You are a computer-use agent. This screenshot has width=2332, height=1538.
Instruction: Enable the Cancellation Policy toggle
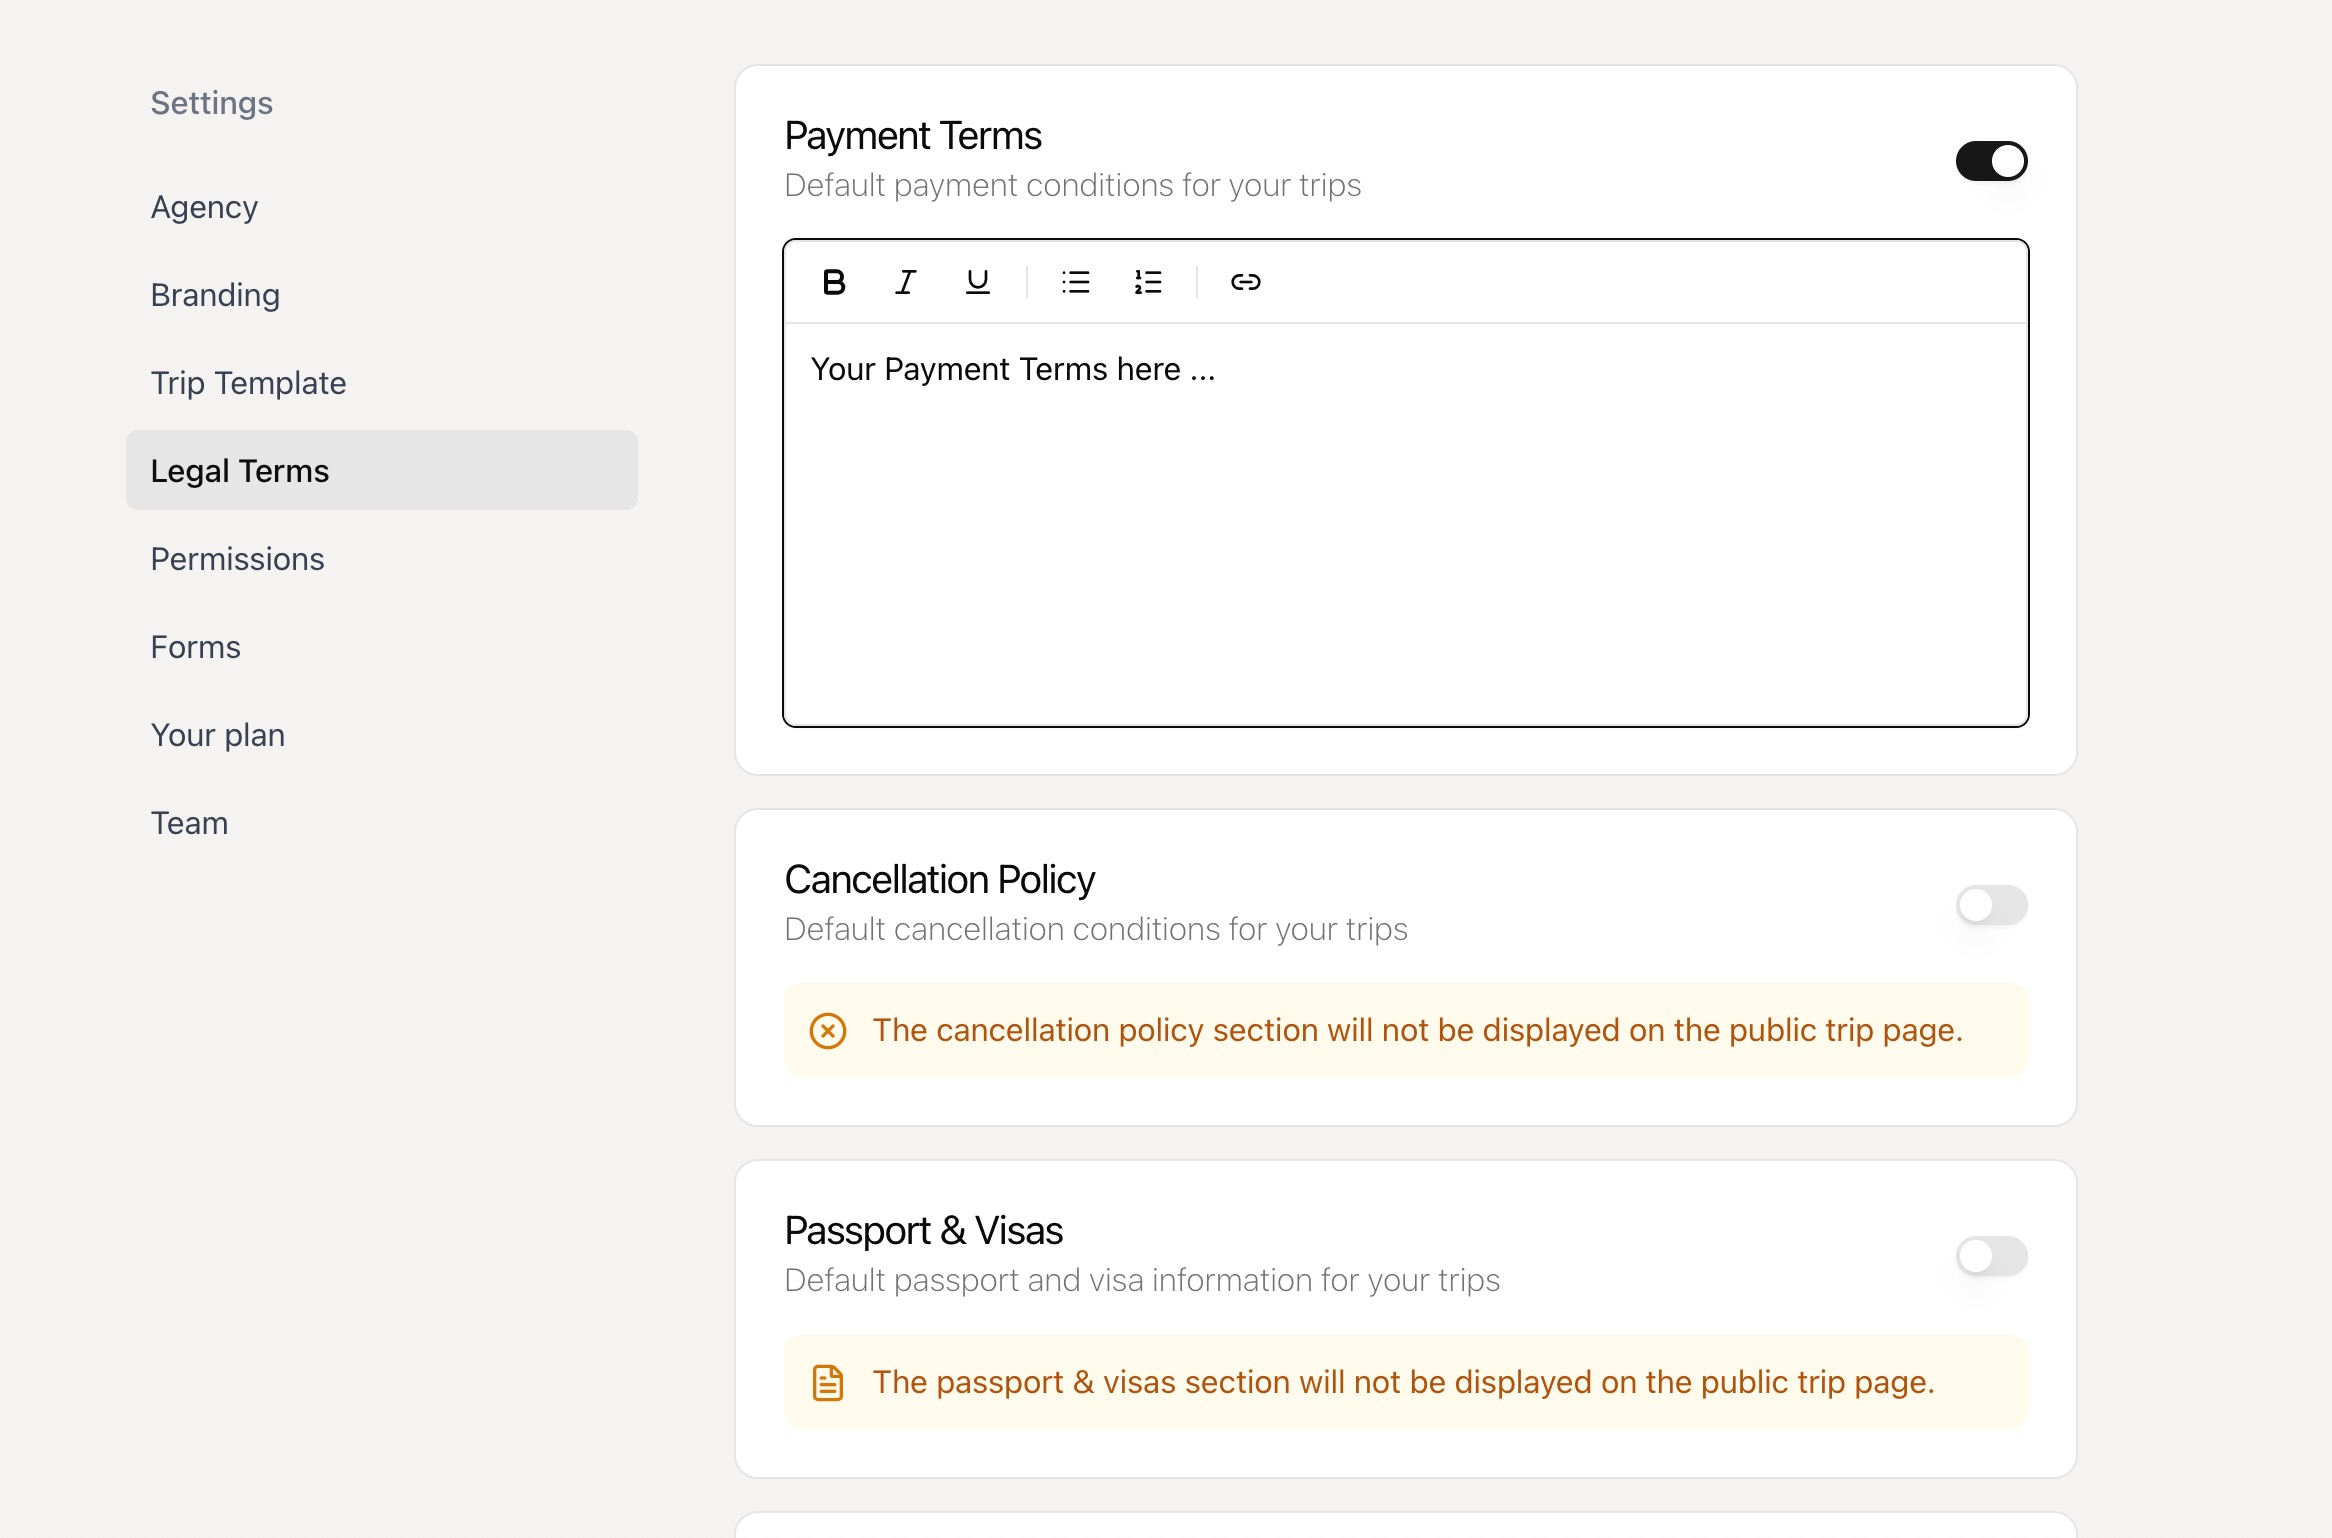[1991, 905]
